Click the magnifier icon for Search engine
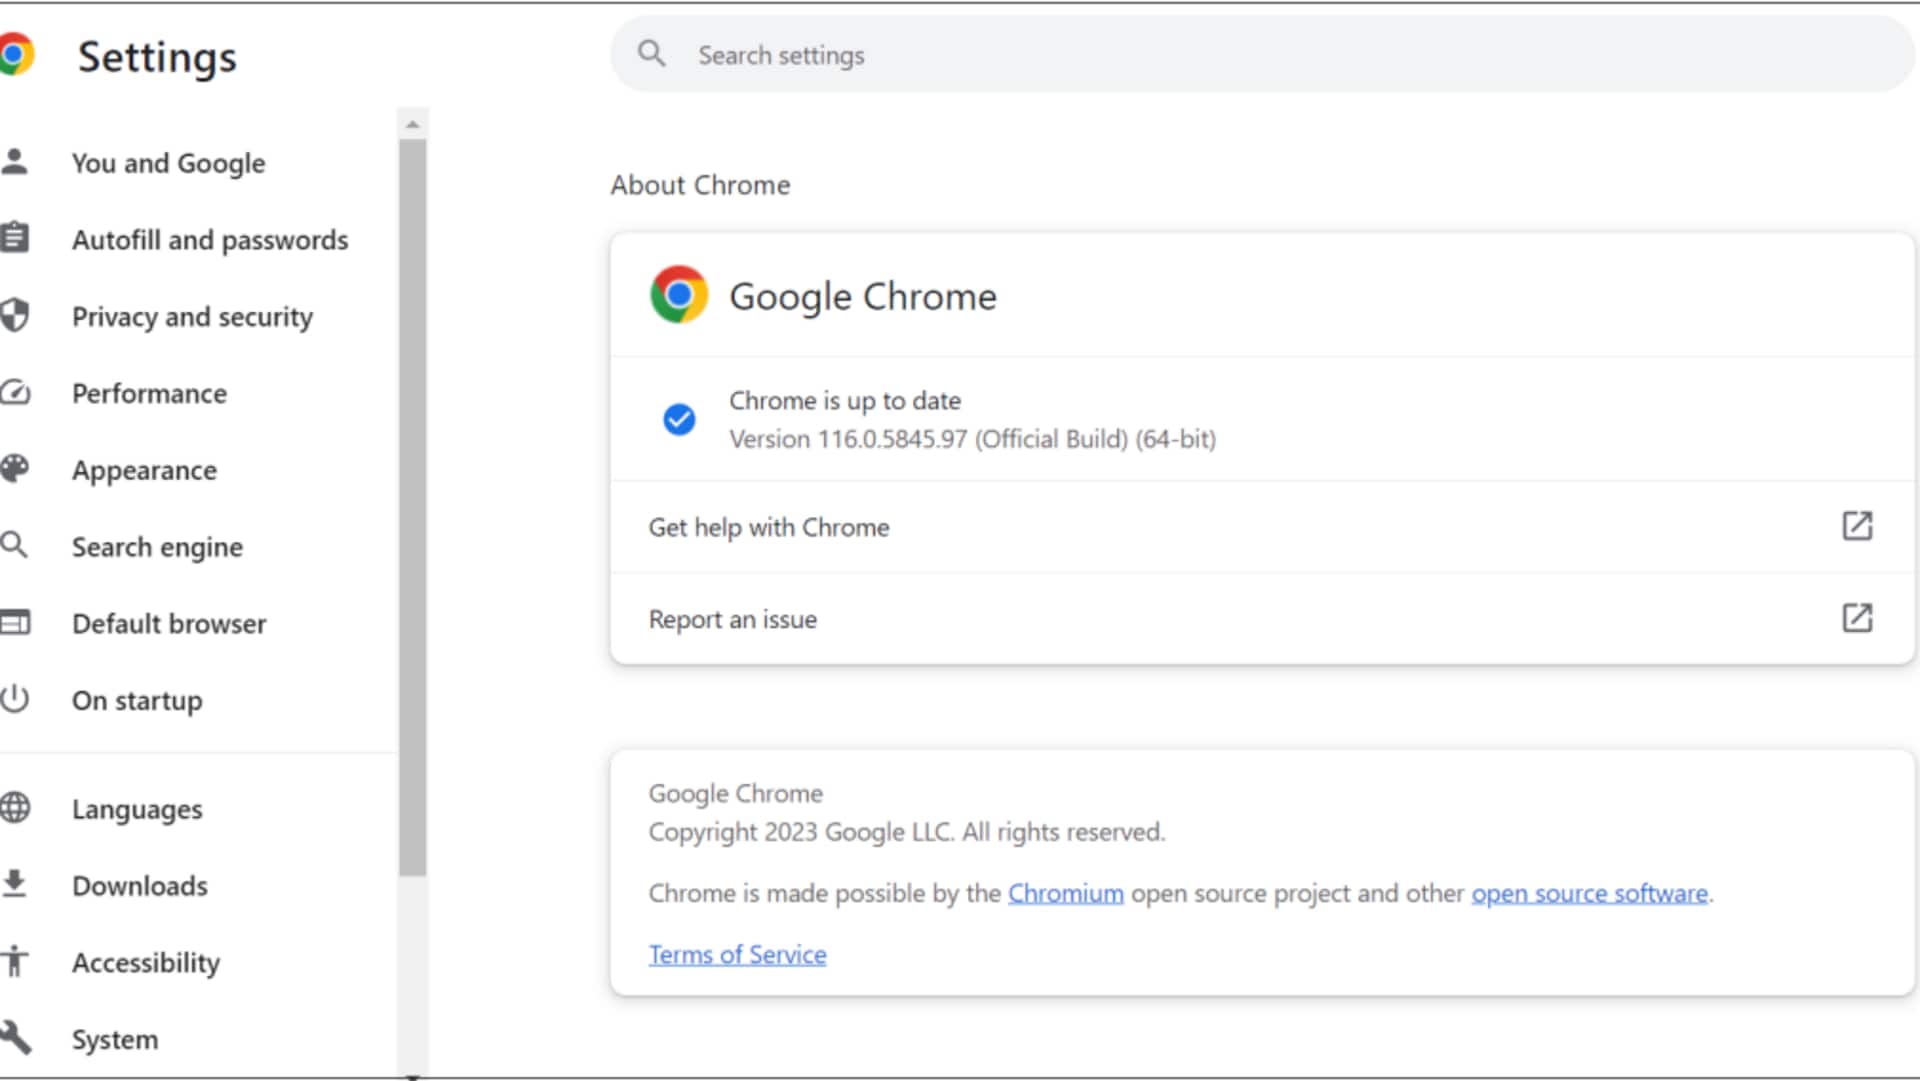 [x=14, y=545]
